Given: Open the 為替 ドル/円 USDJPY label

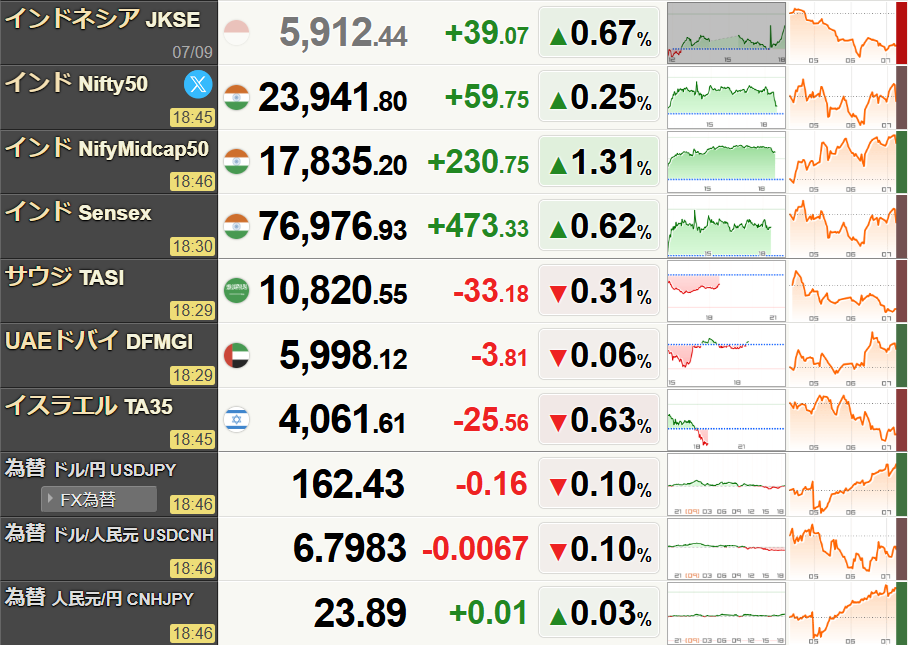Looking at the screenshot, I should (90, 469).
